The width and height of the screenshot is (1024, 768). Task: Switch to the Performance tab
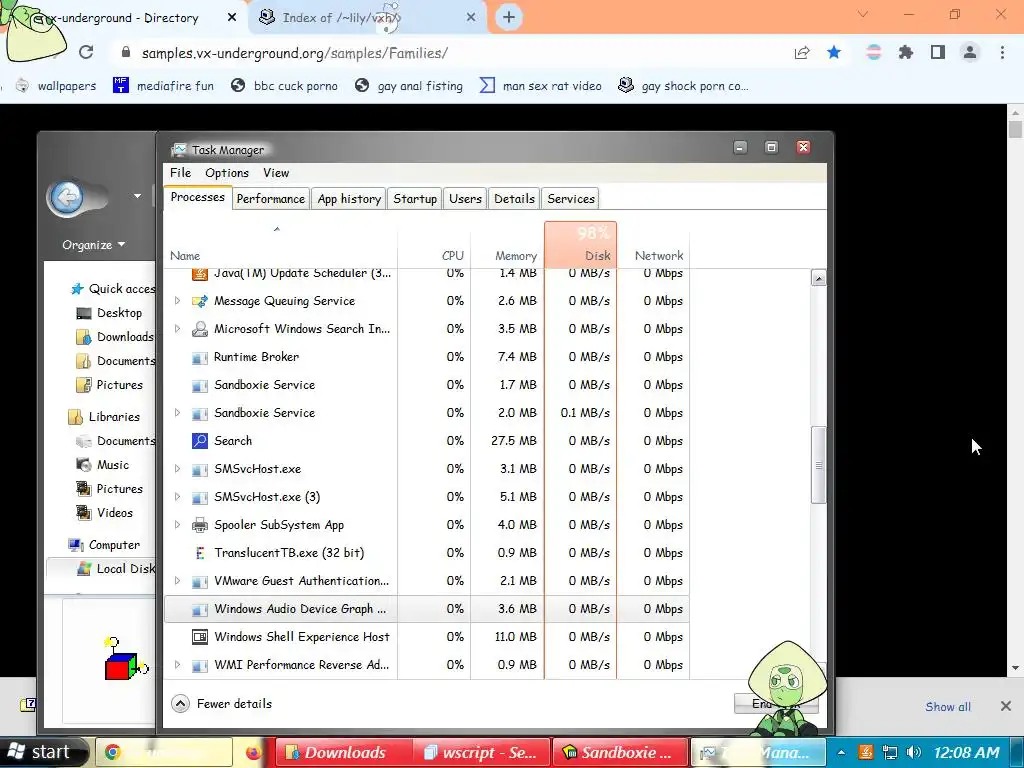270,199
